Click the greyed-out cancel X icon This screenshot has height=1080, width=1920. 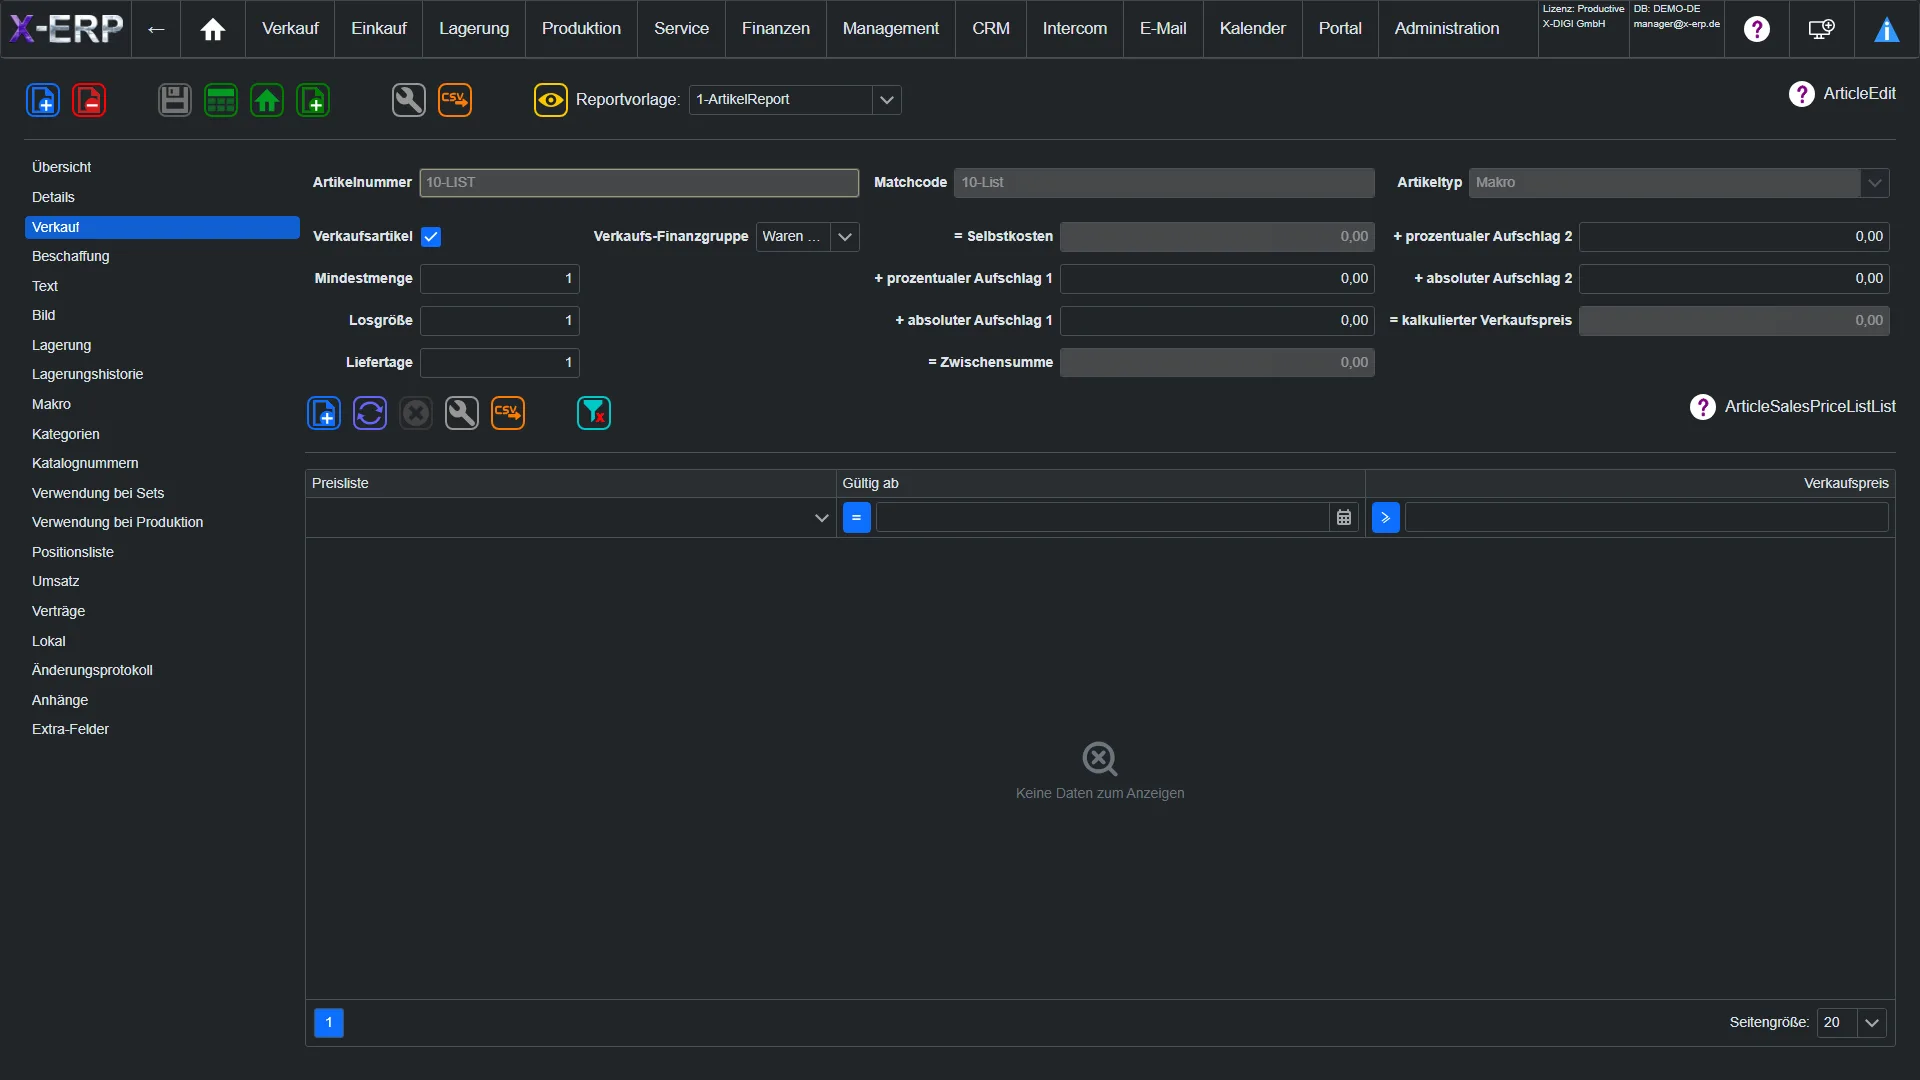pos(416,413)
